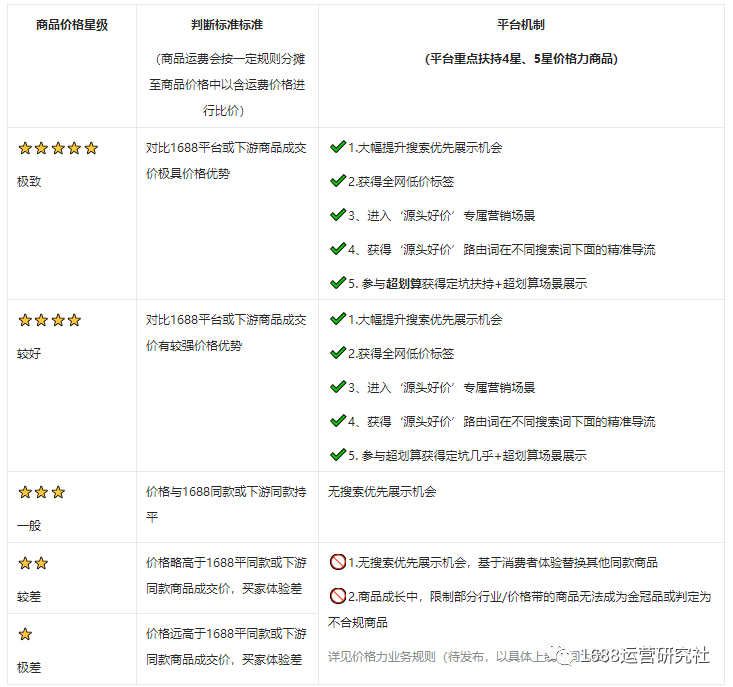Select the 判断标准标准 column header
733x687 pixels.
point(226,24)
